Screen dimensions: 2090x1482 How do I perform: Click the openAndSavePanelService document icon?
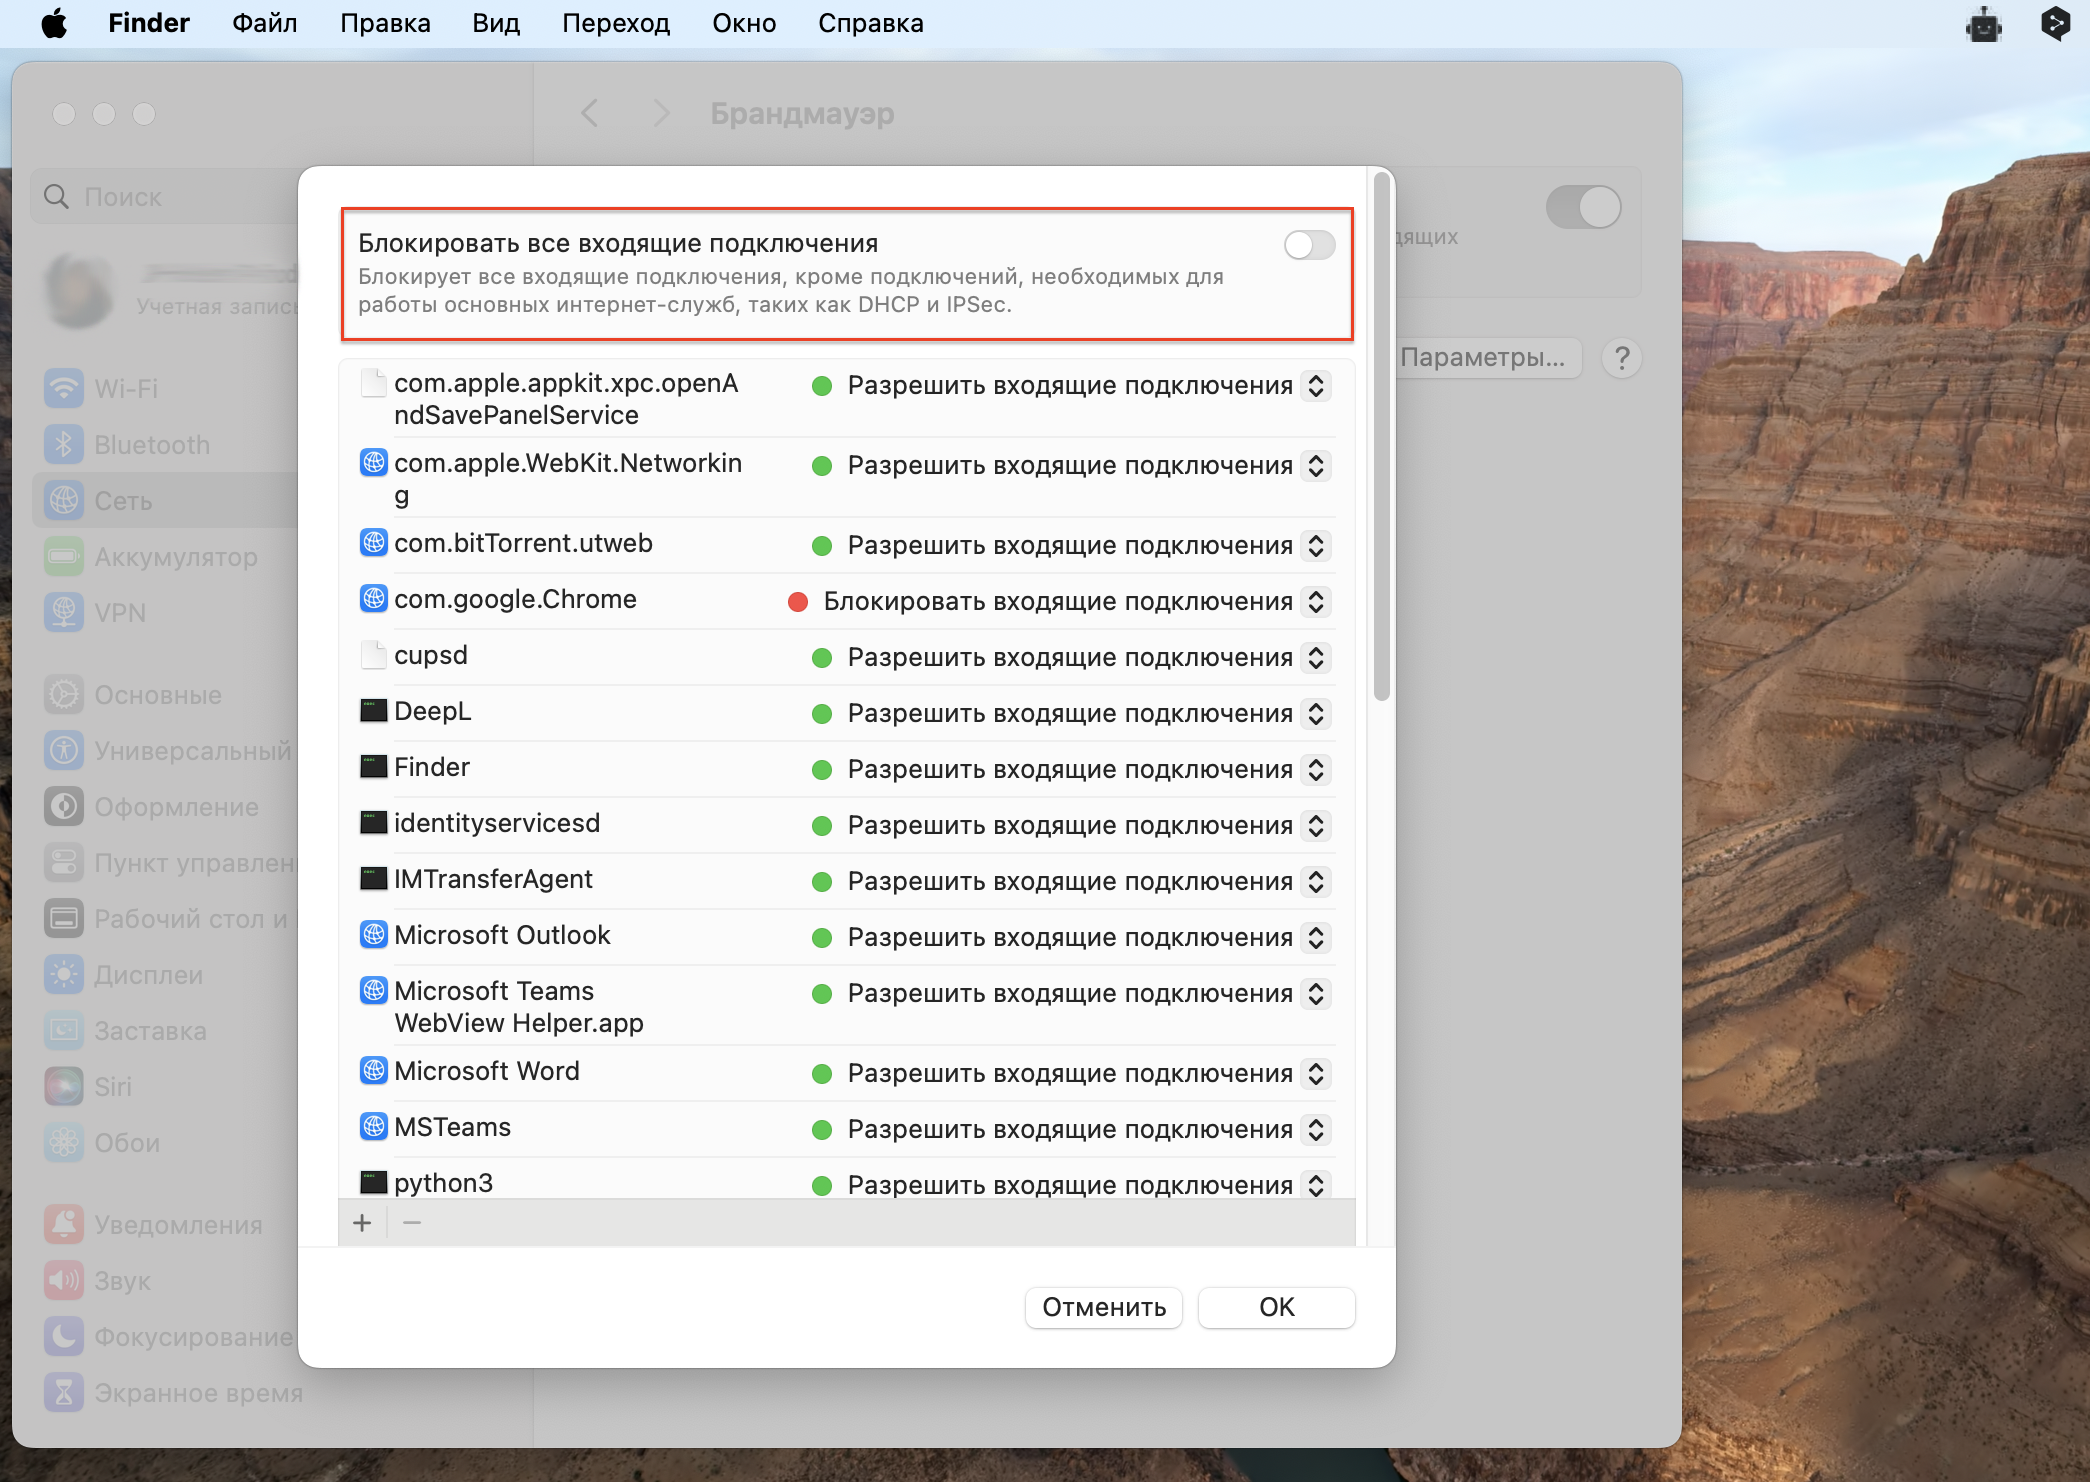[x=373, y=383]
